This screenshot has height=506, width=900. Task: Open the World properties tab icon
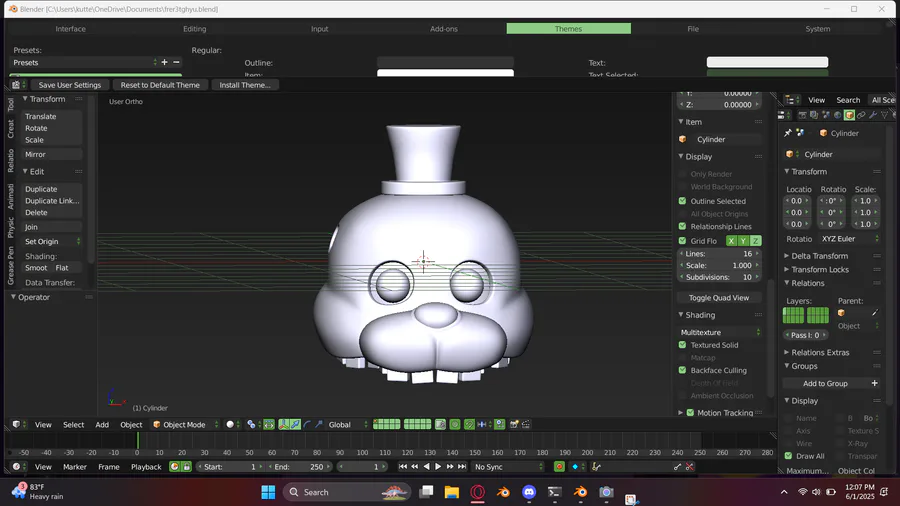pyautogui.click(x=838, y=115)
